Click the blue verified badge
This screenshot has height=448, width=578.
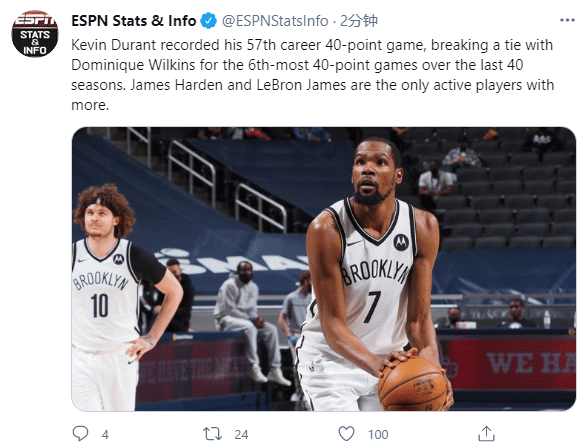point(208,21)
